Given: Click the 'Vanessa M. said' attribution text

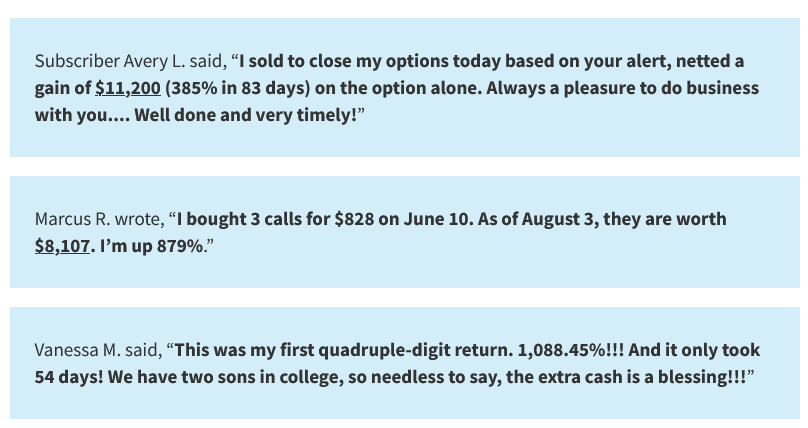Looking at the screenshot, I should point(97,350).
